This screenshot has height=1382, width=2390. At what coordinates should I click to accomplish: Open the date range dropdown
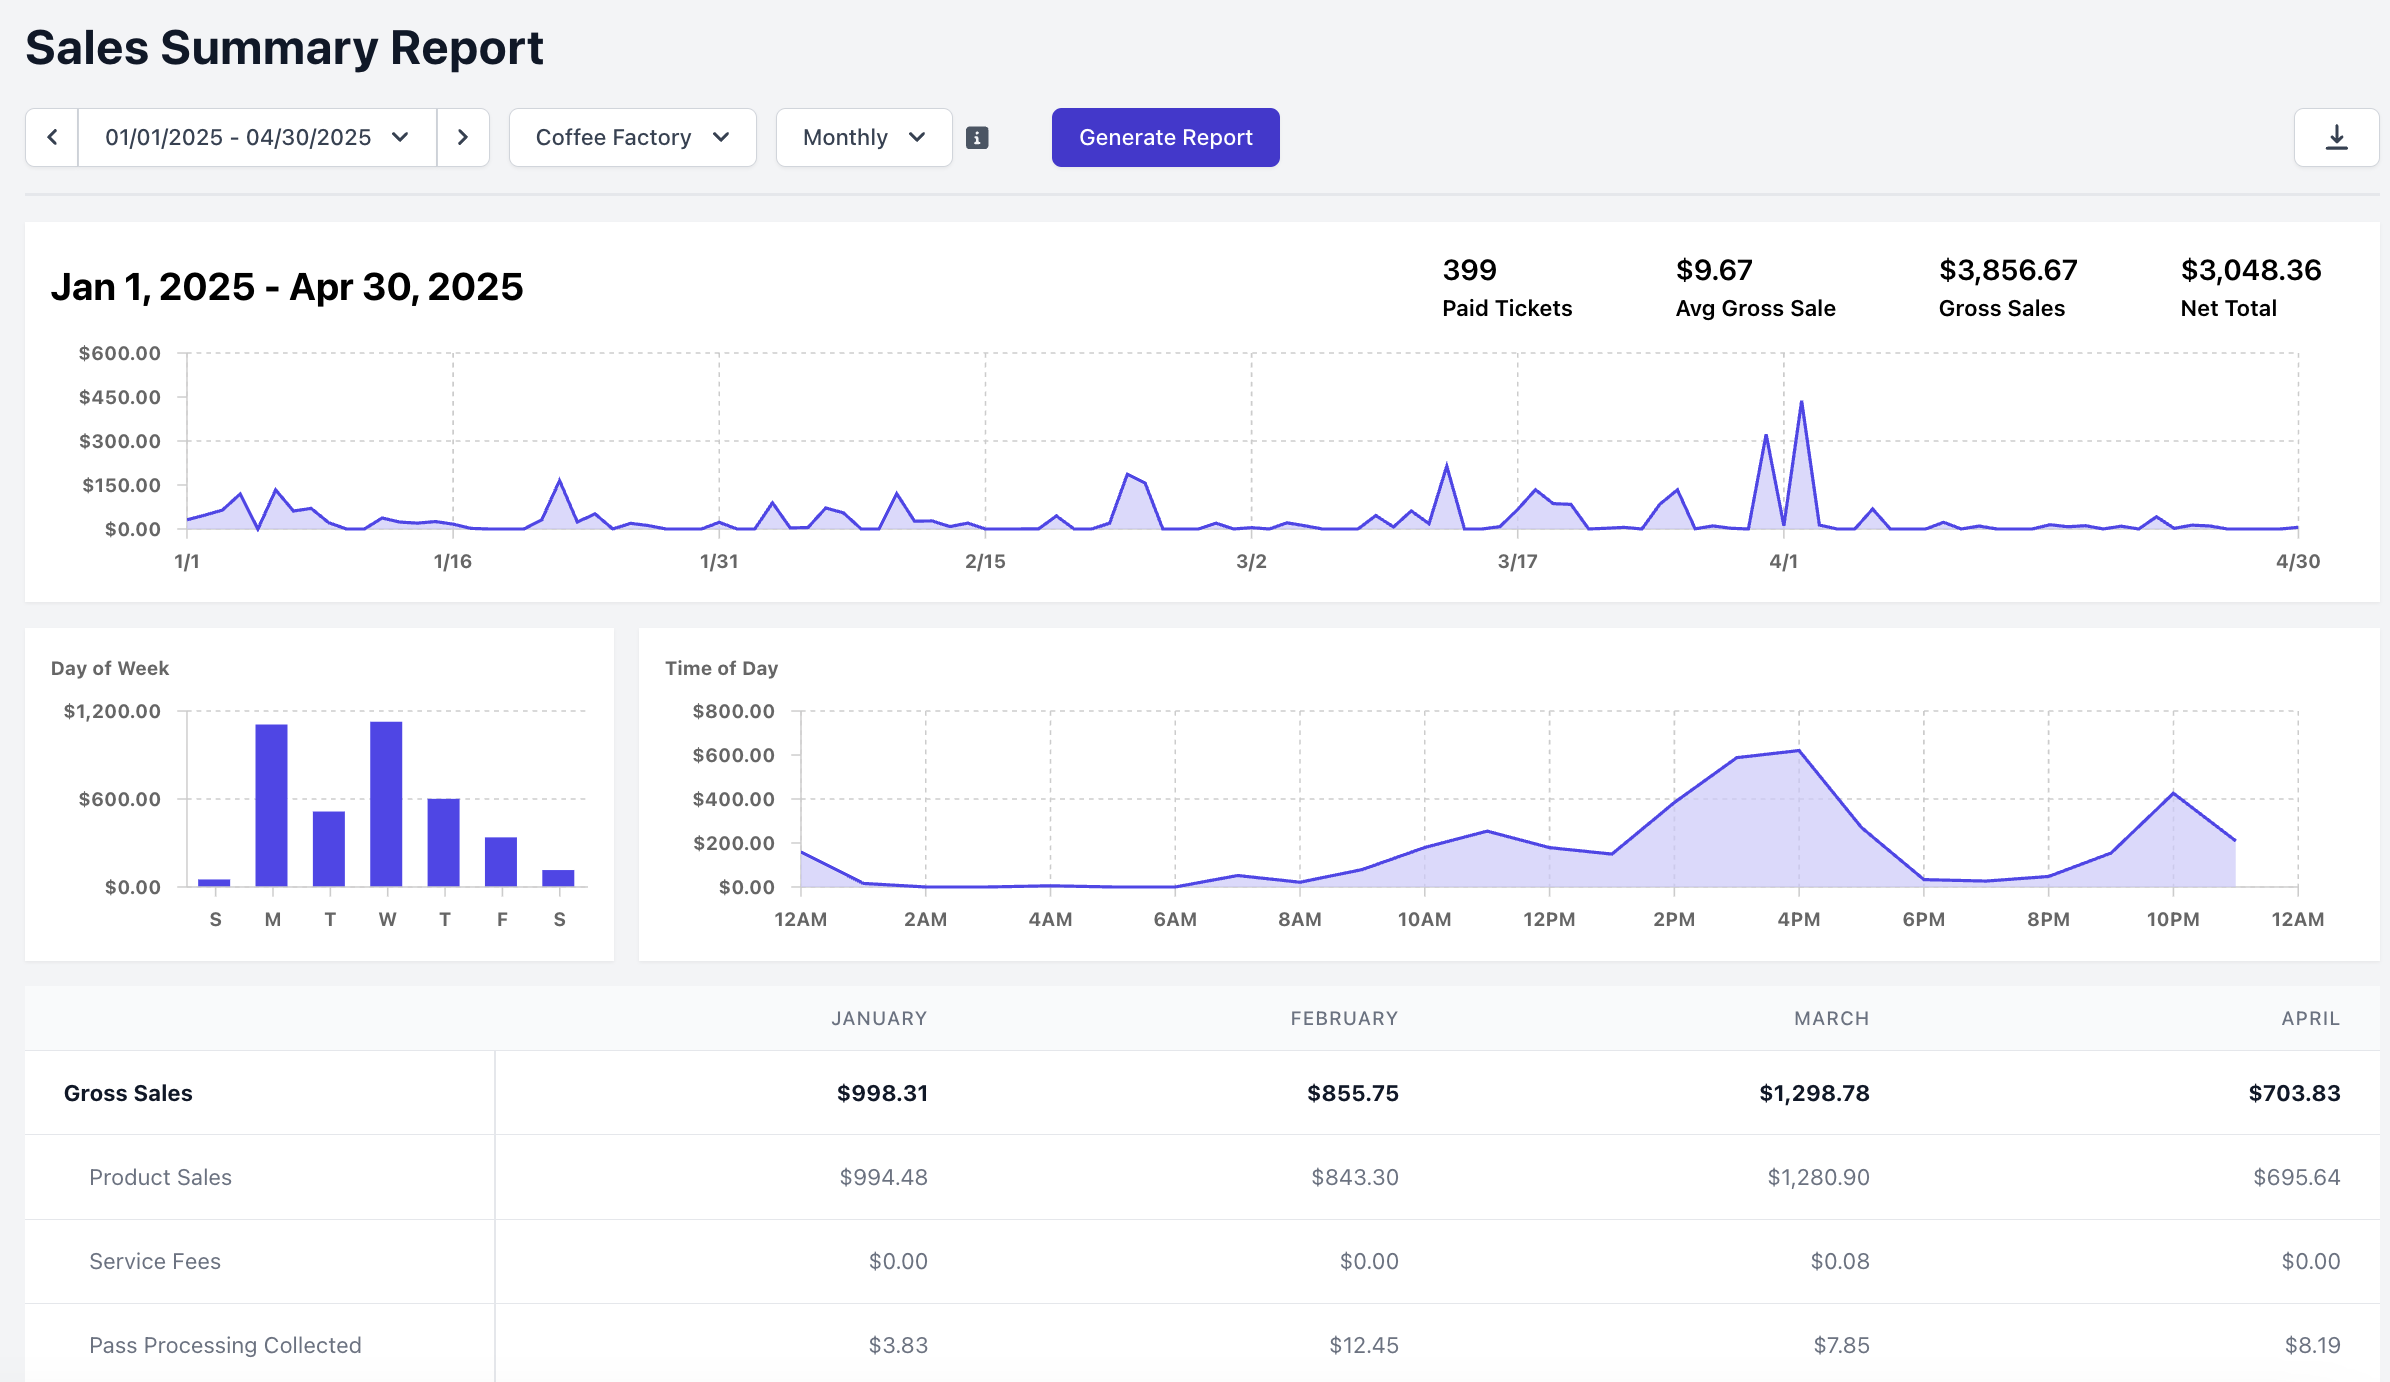pyautogui.click(x=257, y=137)
